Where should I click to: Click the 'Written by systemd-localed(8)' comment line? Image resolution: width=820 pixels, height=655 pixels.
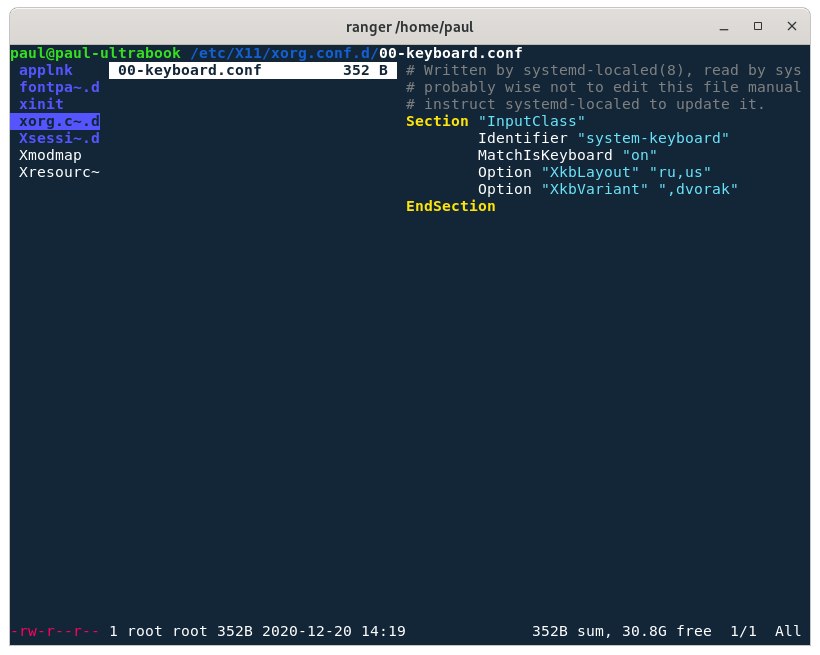tap(603, 70)
